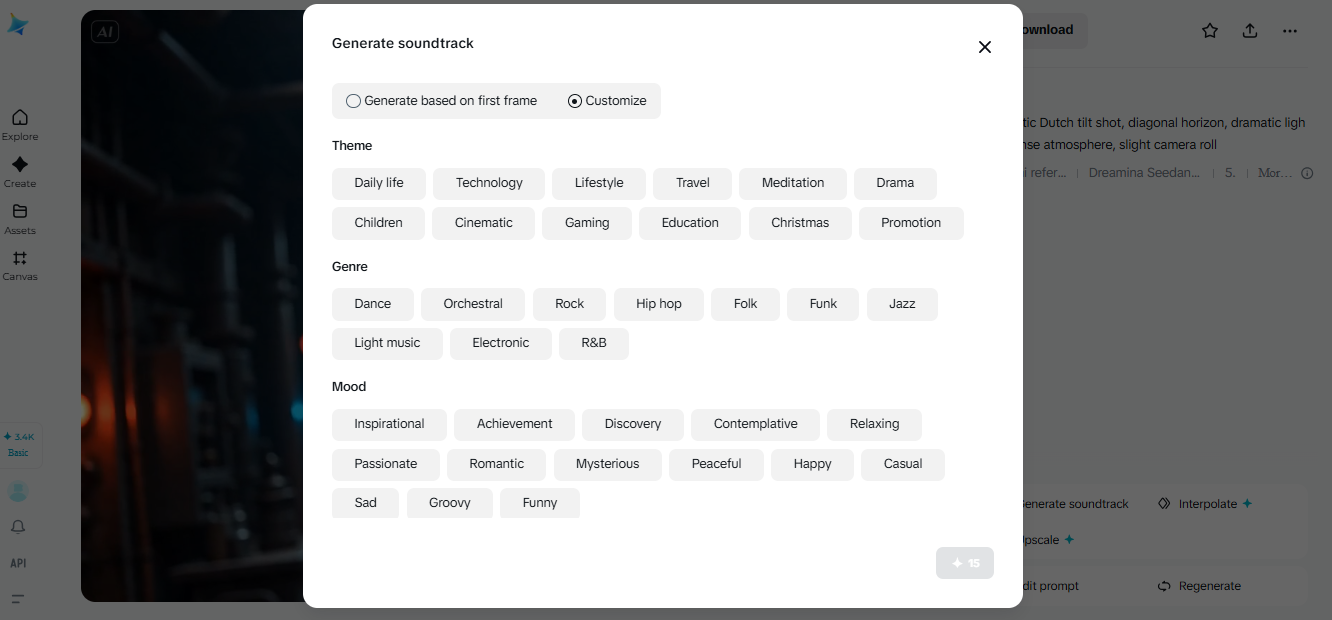Click the Interpolate option
The width and height of the screenshot is (1332, 620).
pyautogui.click(x=1205, y=504)
